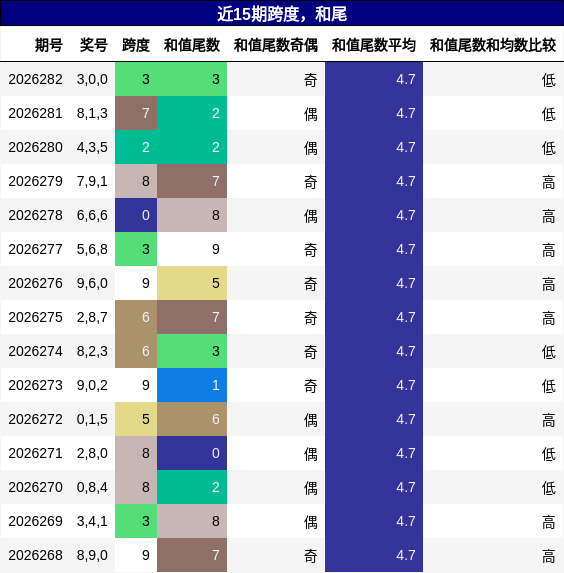Select the 和值尾数平均 column header

point(374,45)
